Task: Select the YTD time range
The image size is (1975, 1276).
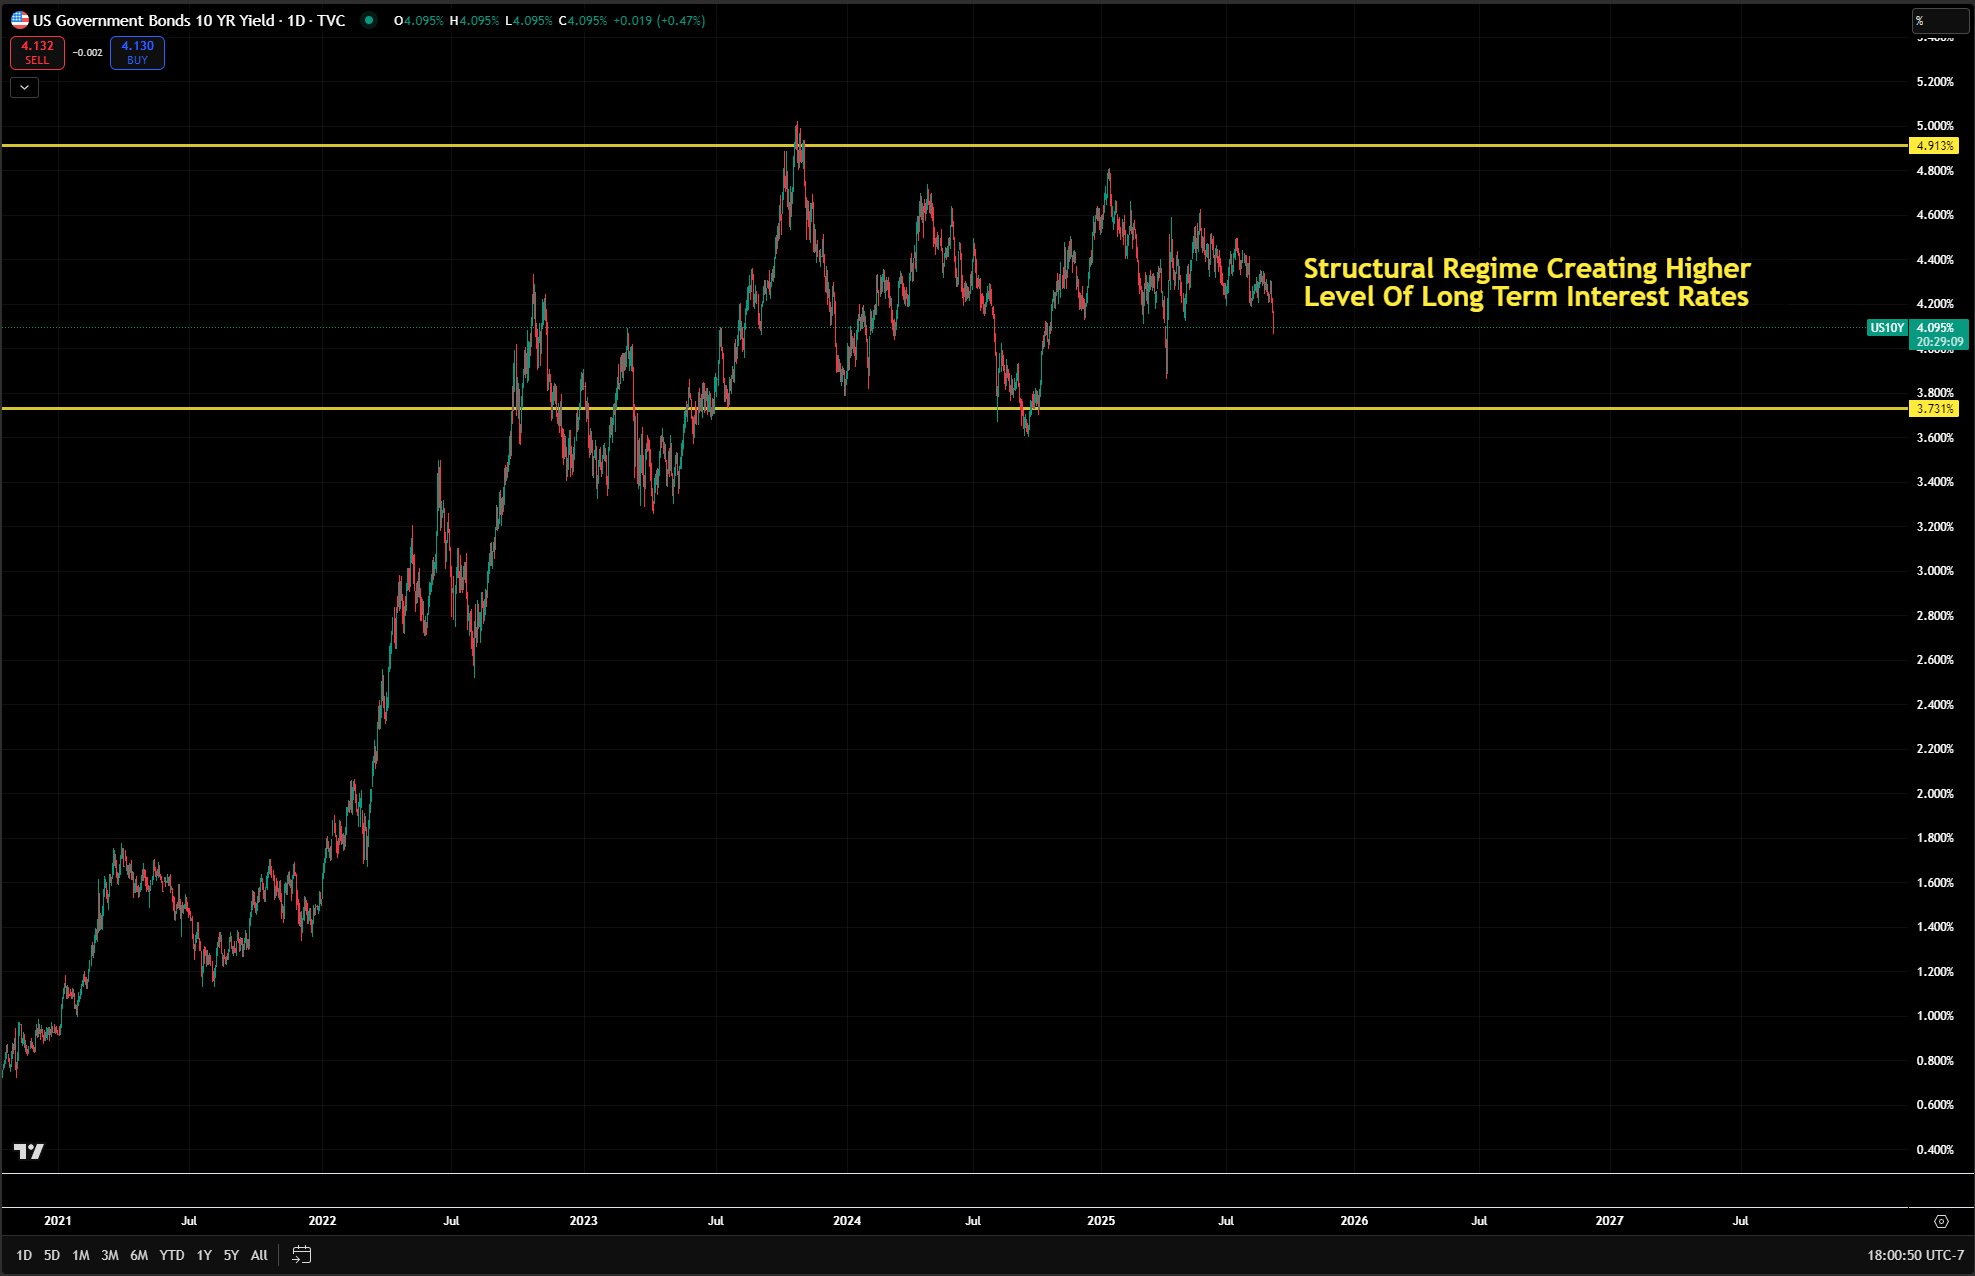Action: coord(172,1255)
